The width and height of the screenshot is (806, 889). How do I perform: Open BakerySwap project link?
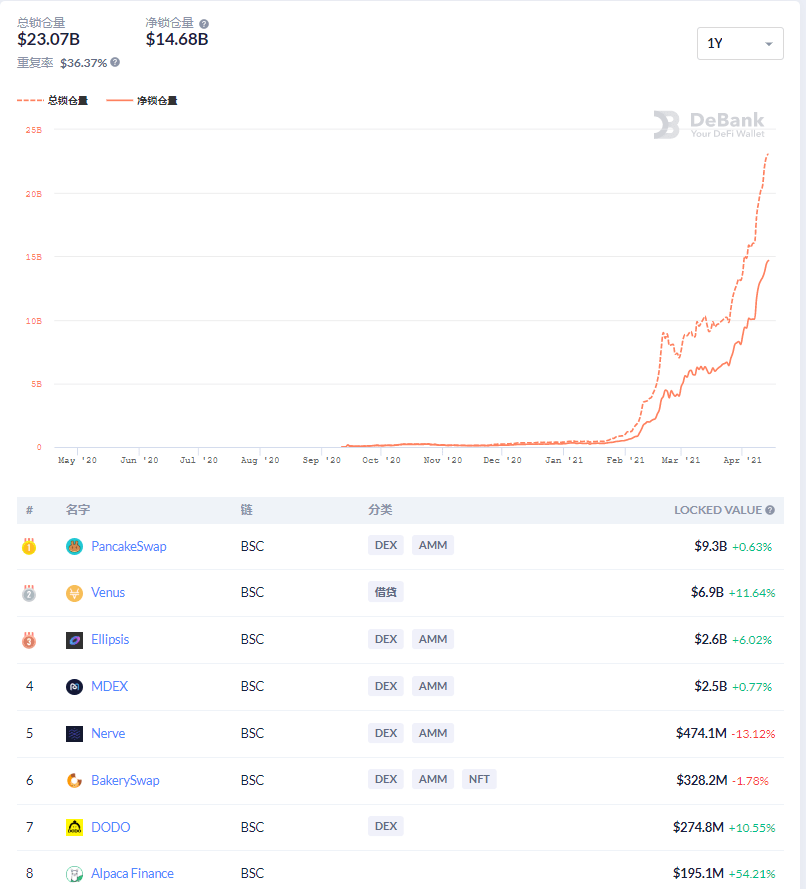(x=125, y=781)
